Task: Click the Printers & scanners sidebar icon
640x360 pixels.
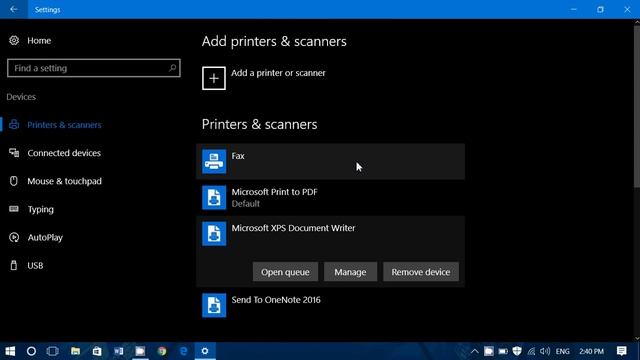Action: click(x=14, y=124)
